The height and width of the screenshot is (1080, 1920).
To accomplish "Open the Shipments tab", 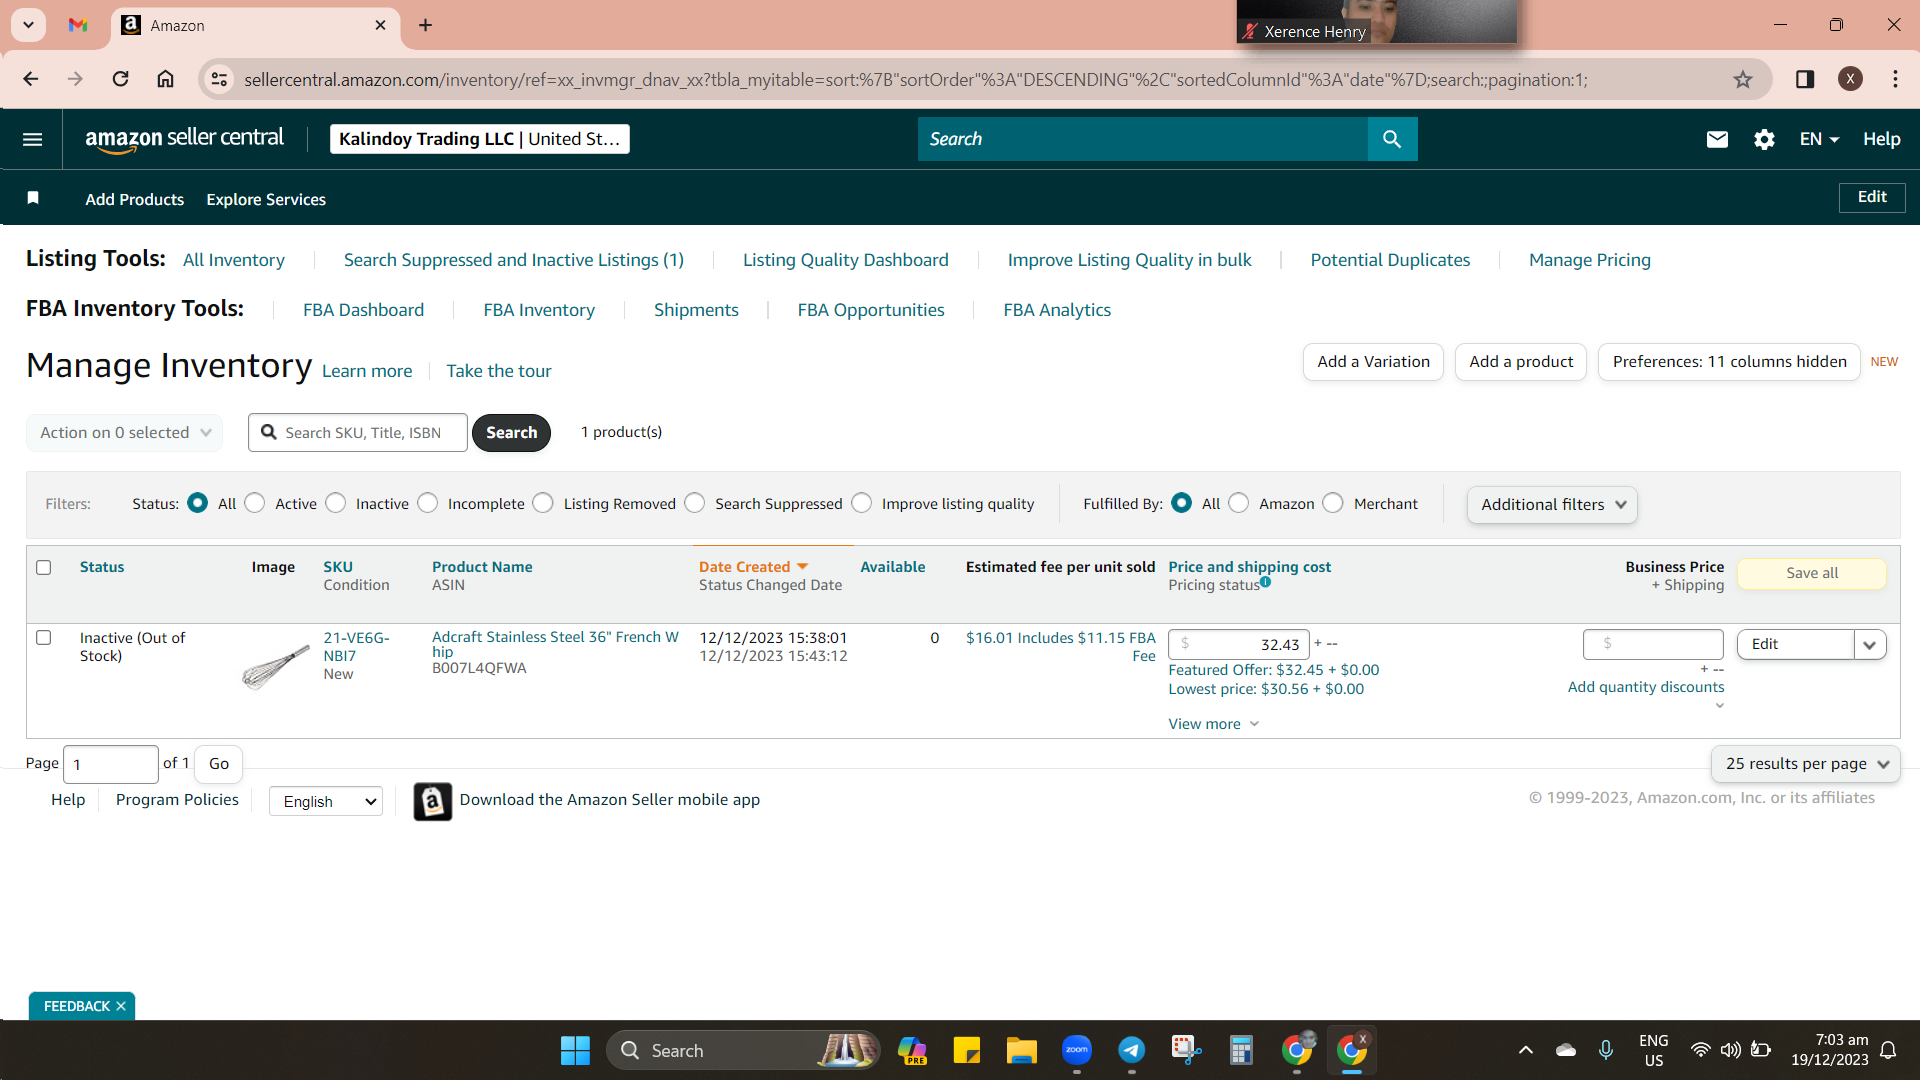I will pos(696,310).
